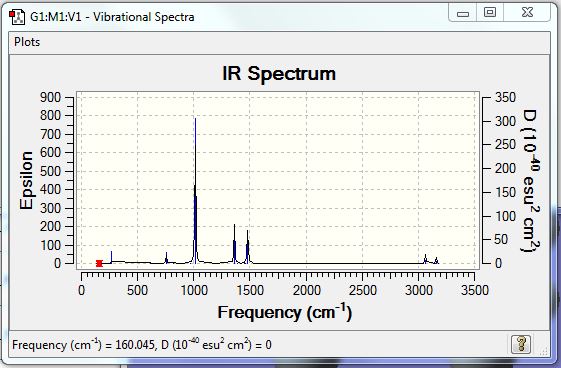The image size is (561, 368).
Task: Click the Epsilon axis label
Action: [x=26, y=181]
